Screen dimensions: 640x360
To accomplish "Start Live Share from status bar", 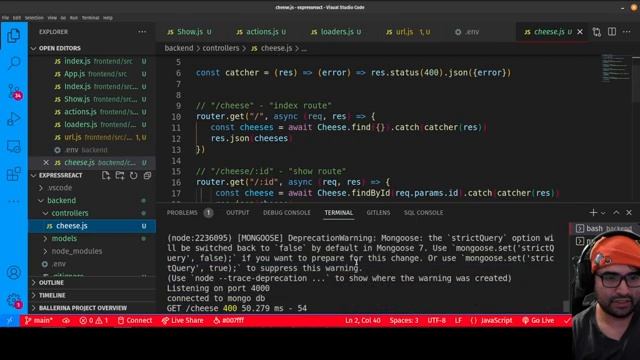I will point(182,321).
